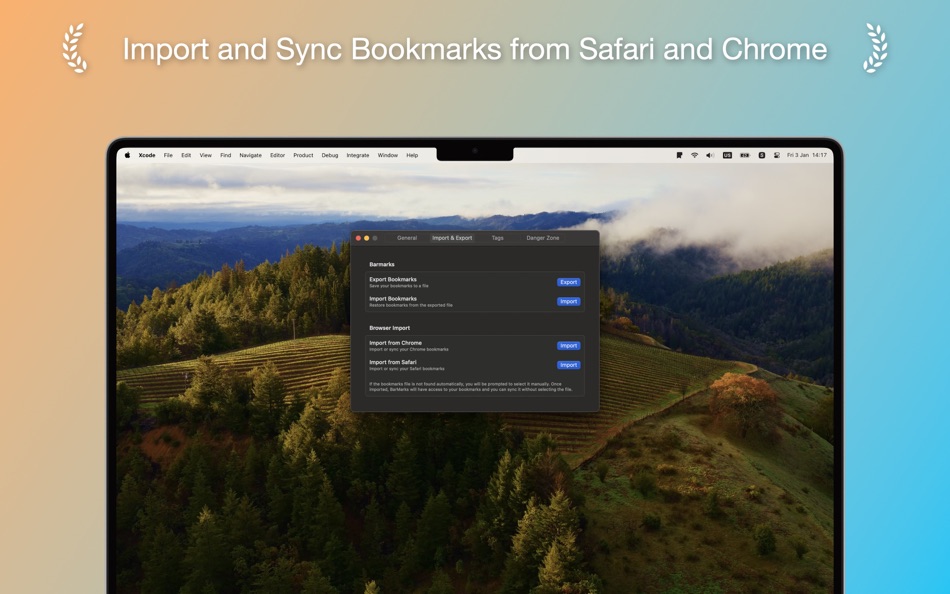Open the Product menu
Image resolution: width=950 pixels, height=594 pixels.
coord(303,155)
